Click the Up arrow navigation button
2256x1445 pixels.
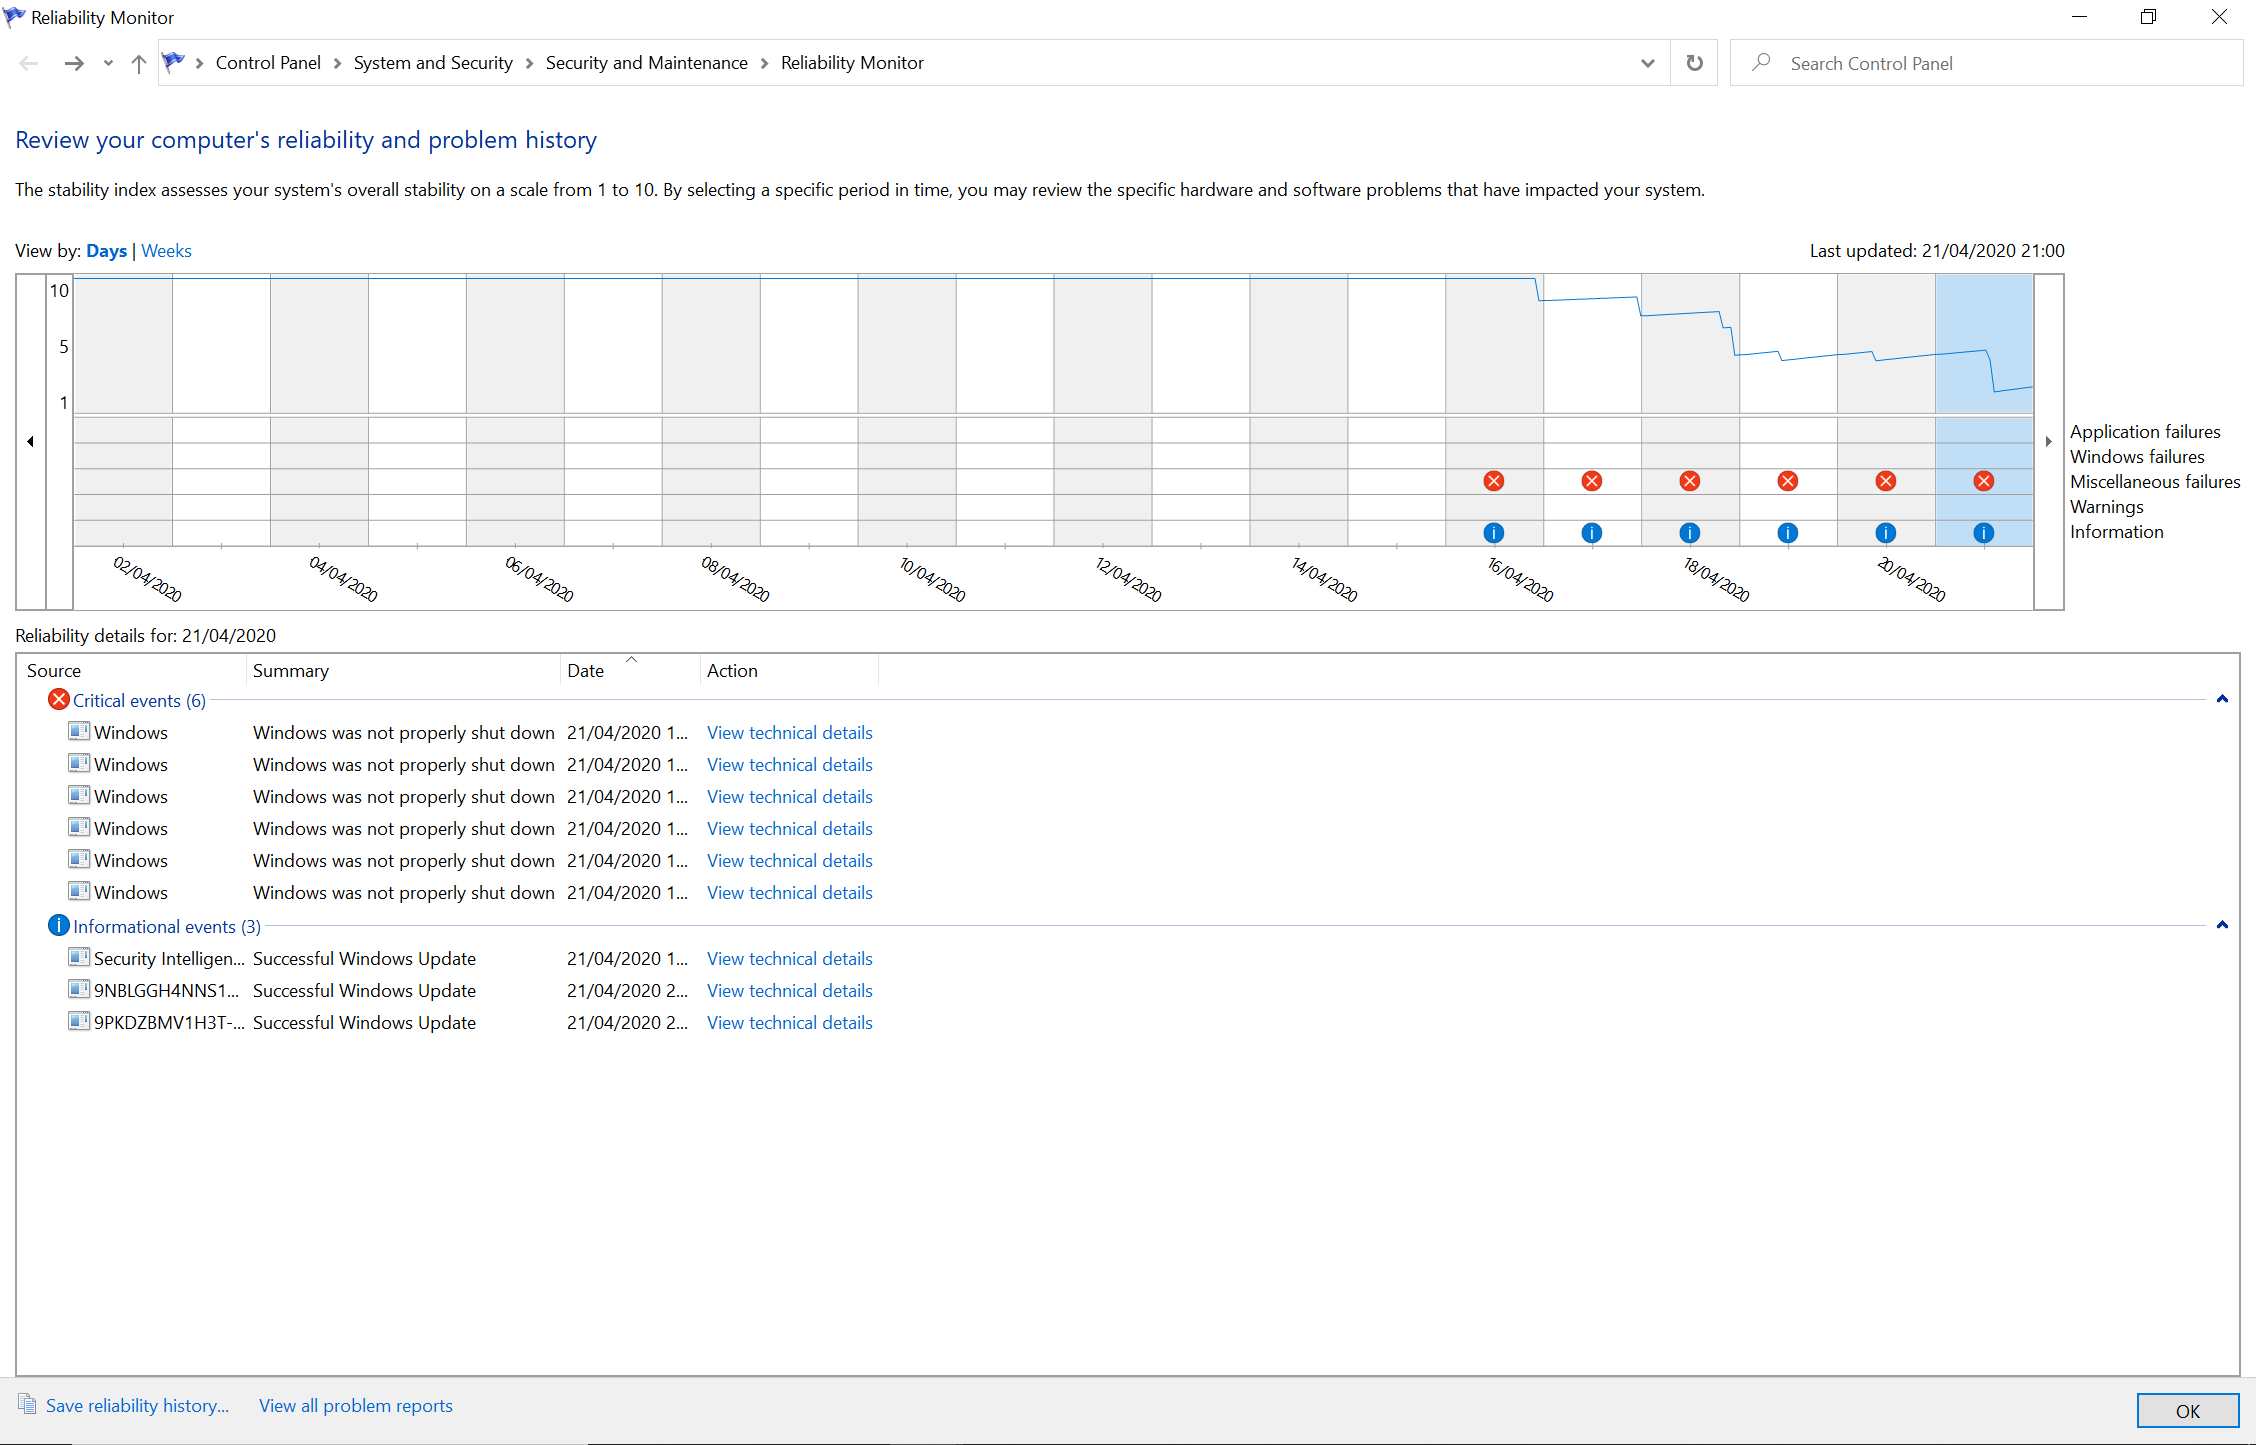click(139, 63)
